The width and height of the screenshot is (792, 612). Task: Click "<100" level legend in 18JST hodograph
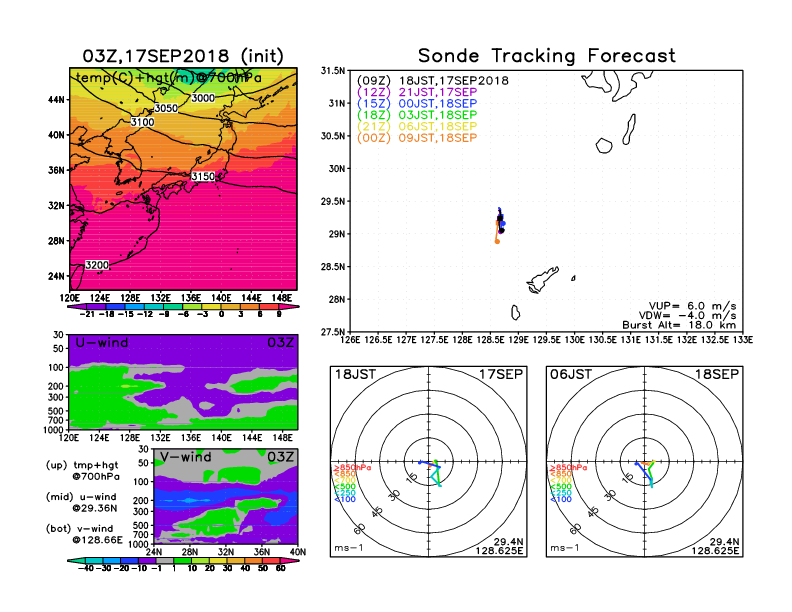(x=345, y=499)
